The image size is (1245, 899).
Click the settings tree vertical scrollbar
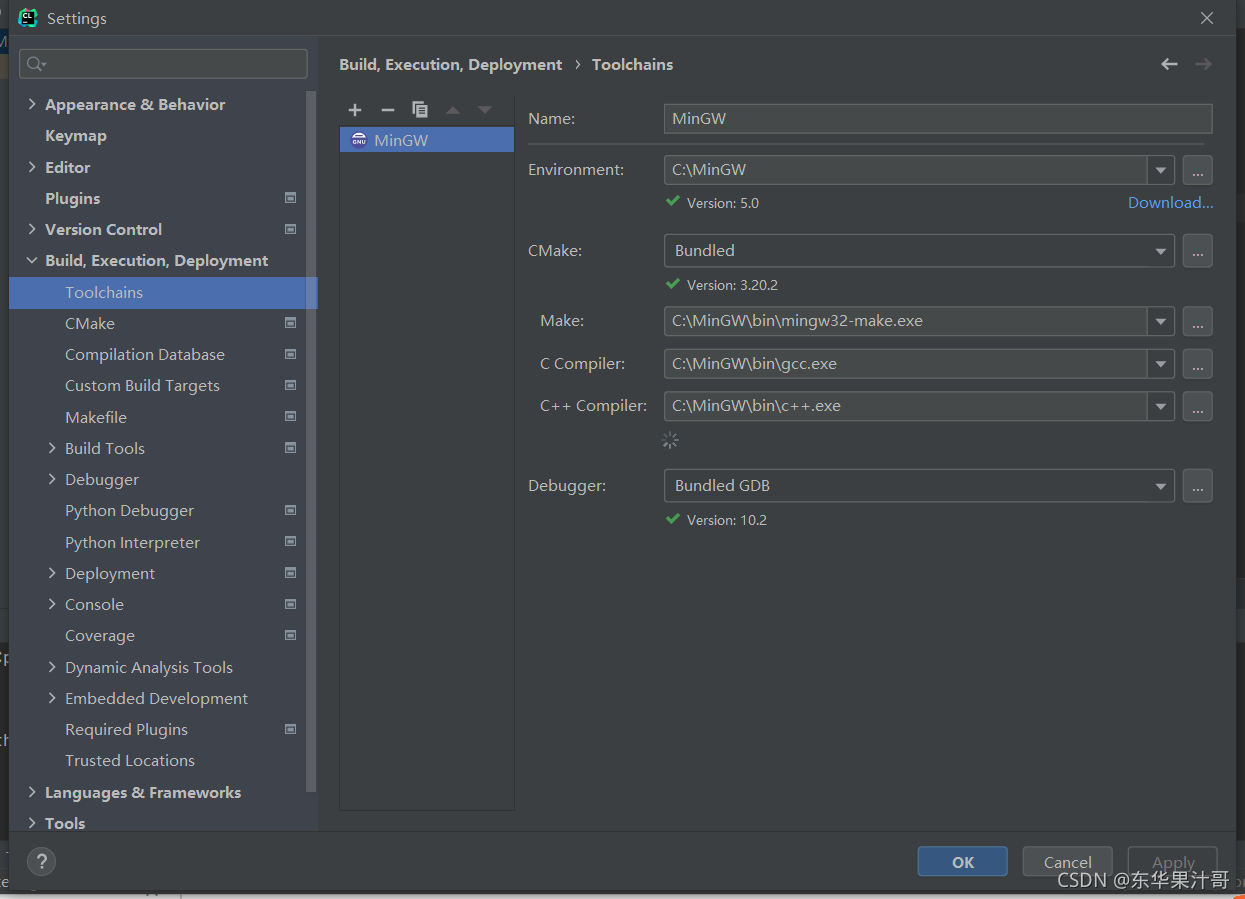pos(312,440)
